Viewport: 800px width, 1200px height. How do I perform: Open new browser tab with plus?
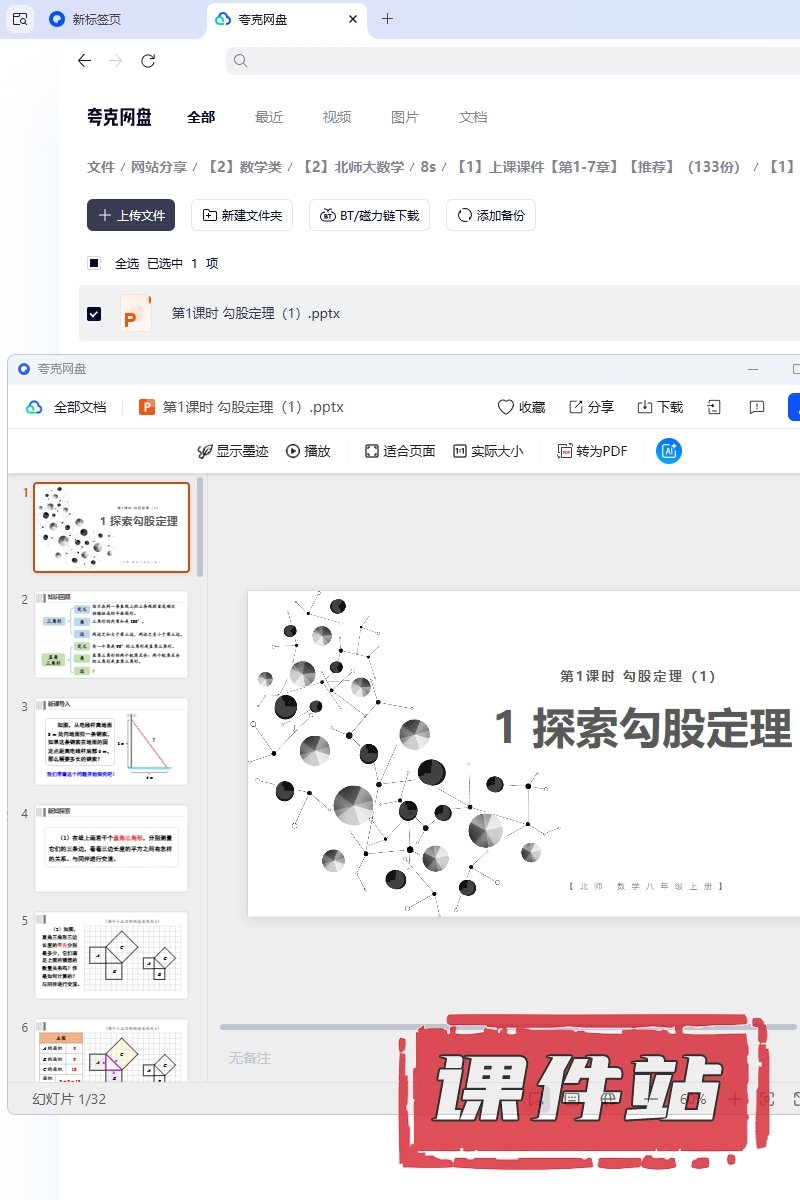[x=388, y=19]
